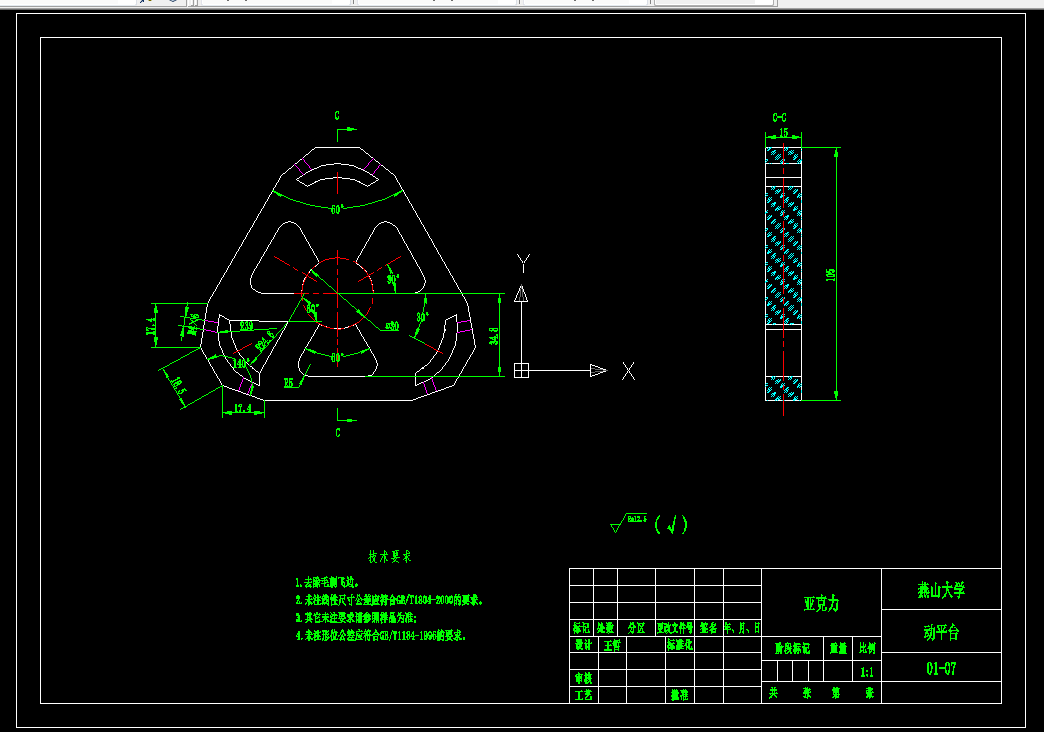
Task: Select the ø30 diameter leader text
Action: pos(392,326)
